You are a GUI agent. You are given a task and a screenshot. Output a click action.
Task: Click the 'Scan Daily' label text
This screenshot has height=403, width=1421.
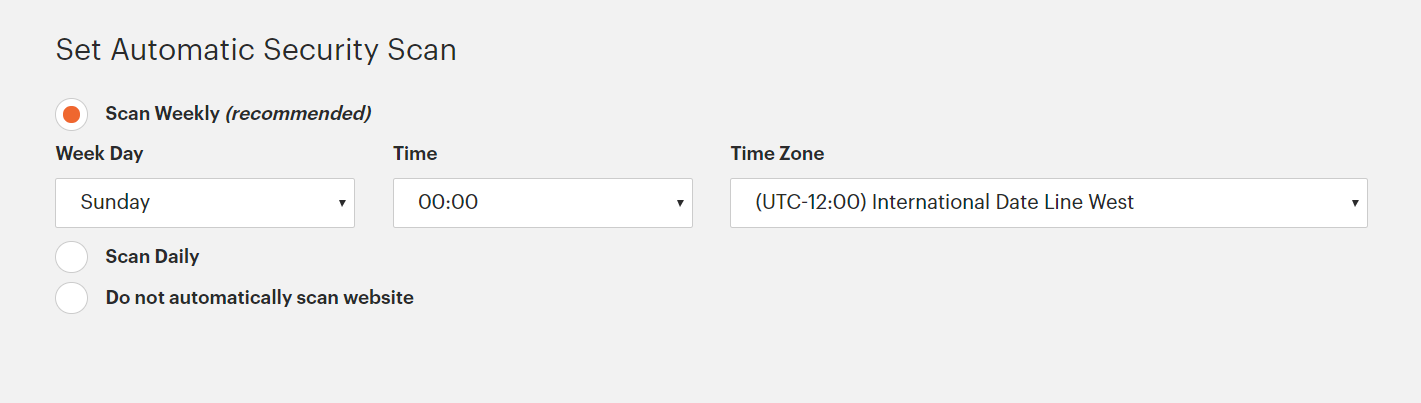tap(153, 257)
